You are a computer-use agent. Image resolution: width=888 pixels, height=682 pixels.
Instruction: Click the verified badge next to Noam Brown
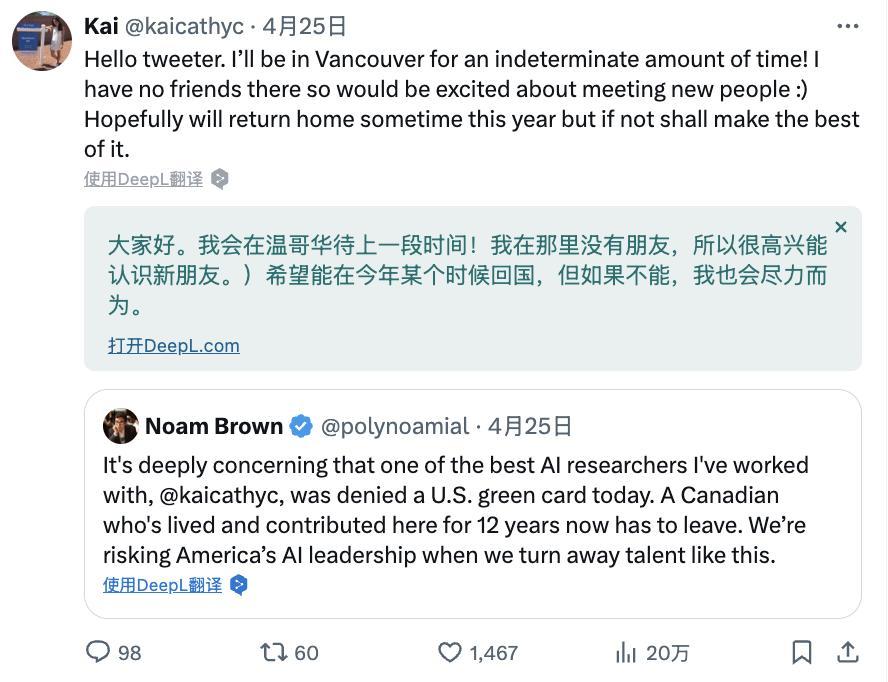301,426
